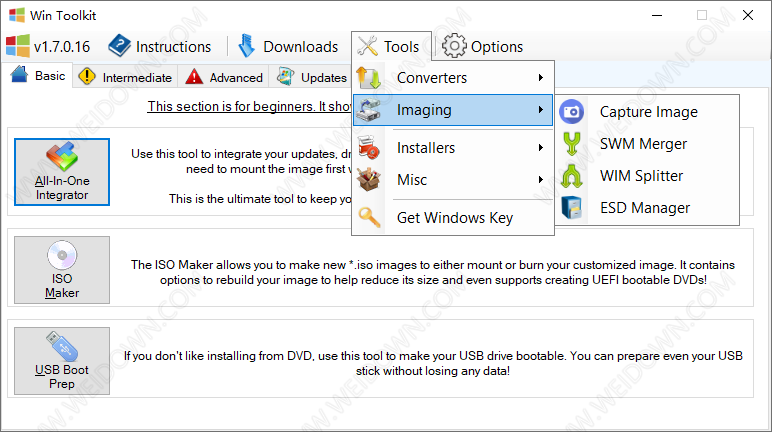Open the Options menu
This screenshot has width=772, height=432.
(482, 46)
